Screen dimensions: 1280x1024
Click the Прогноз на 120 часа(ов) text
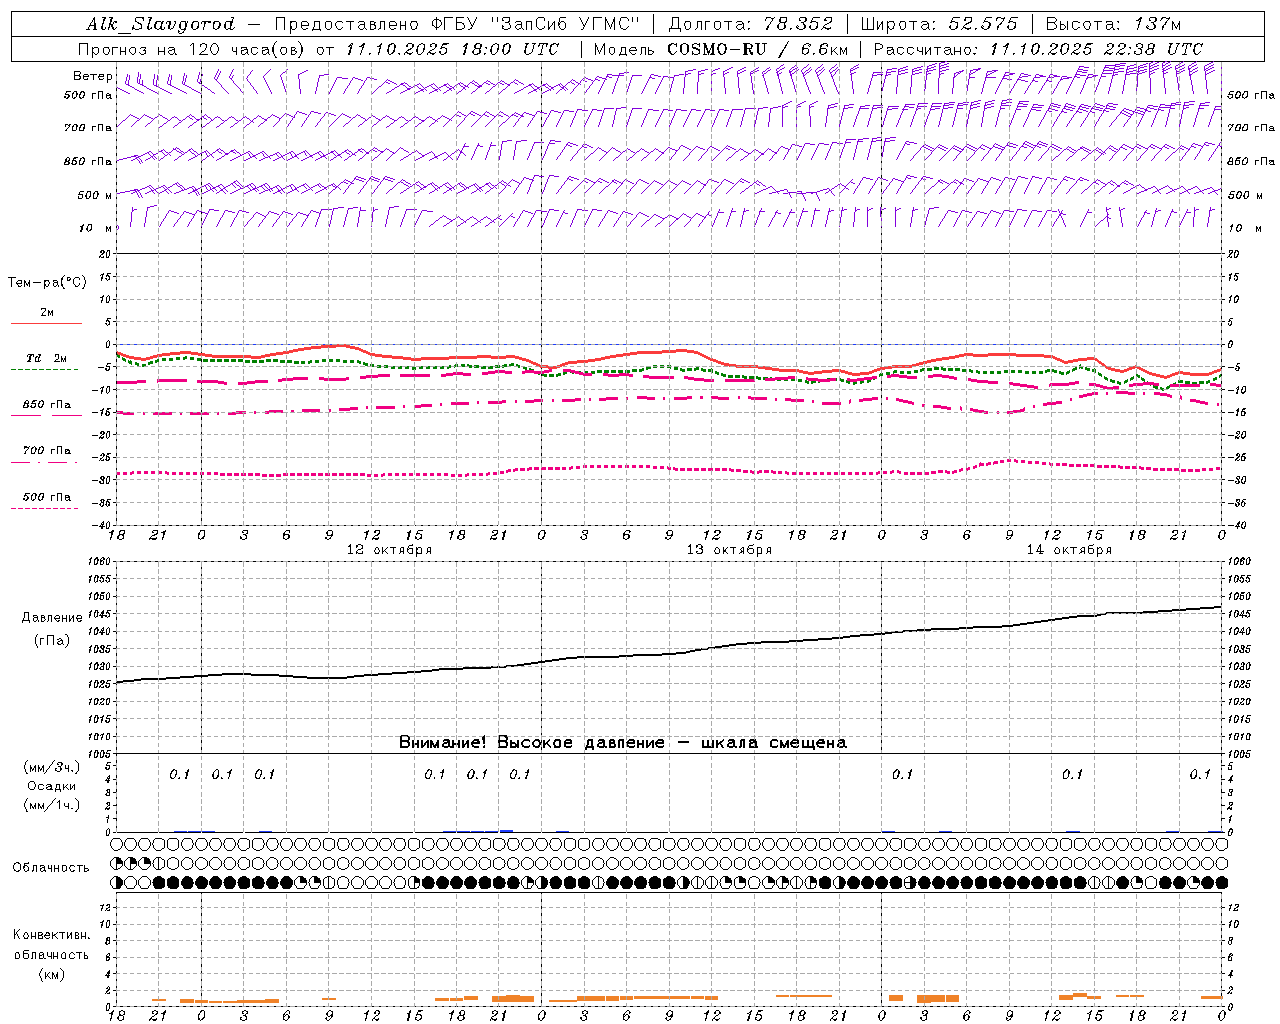click(192, 49)
